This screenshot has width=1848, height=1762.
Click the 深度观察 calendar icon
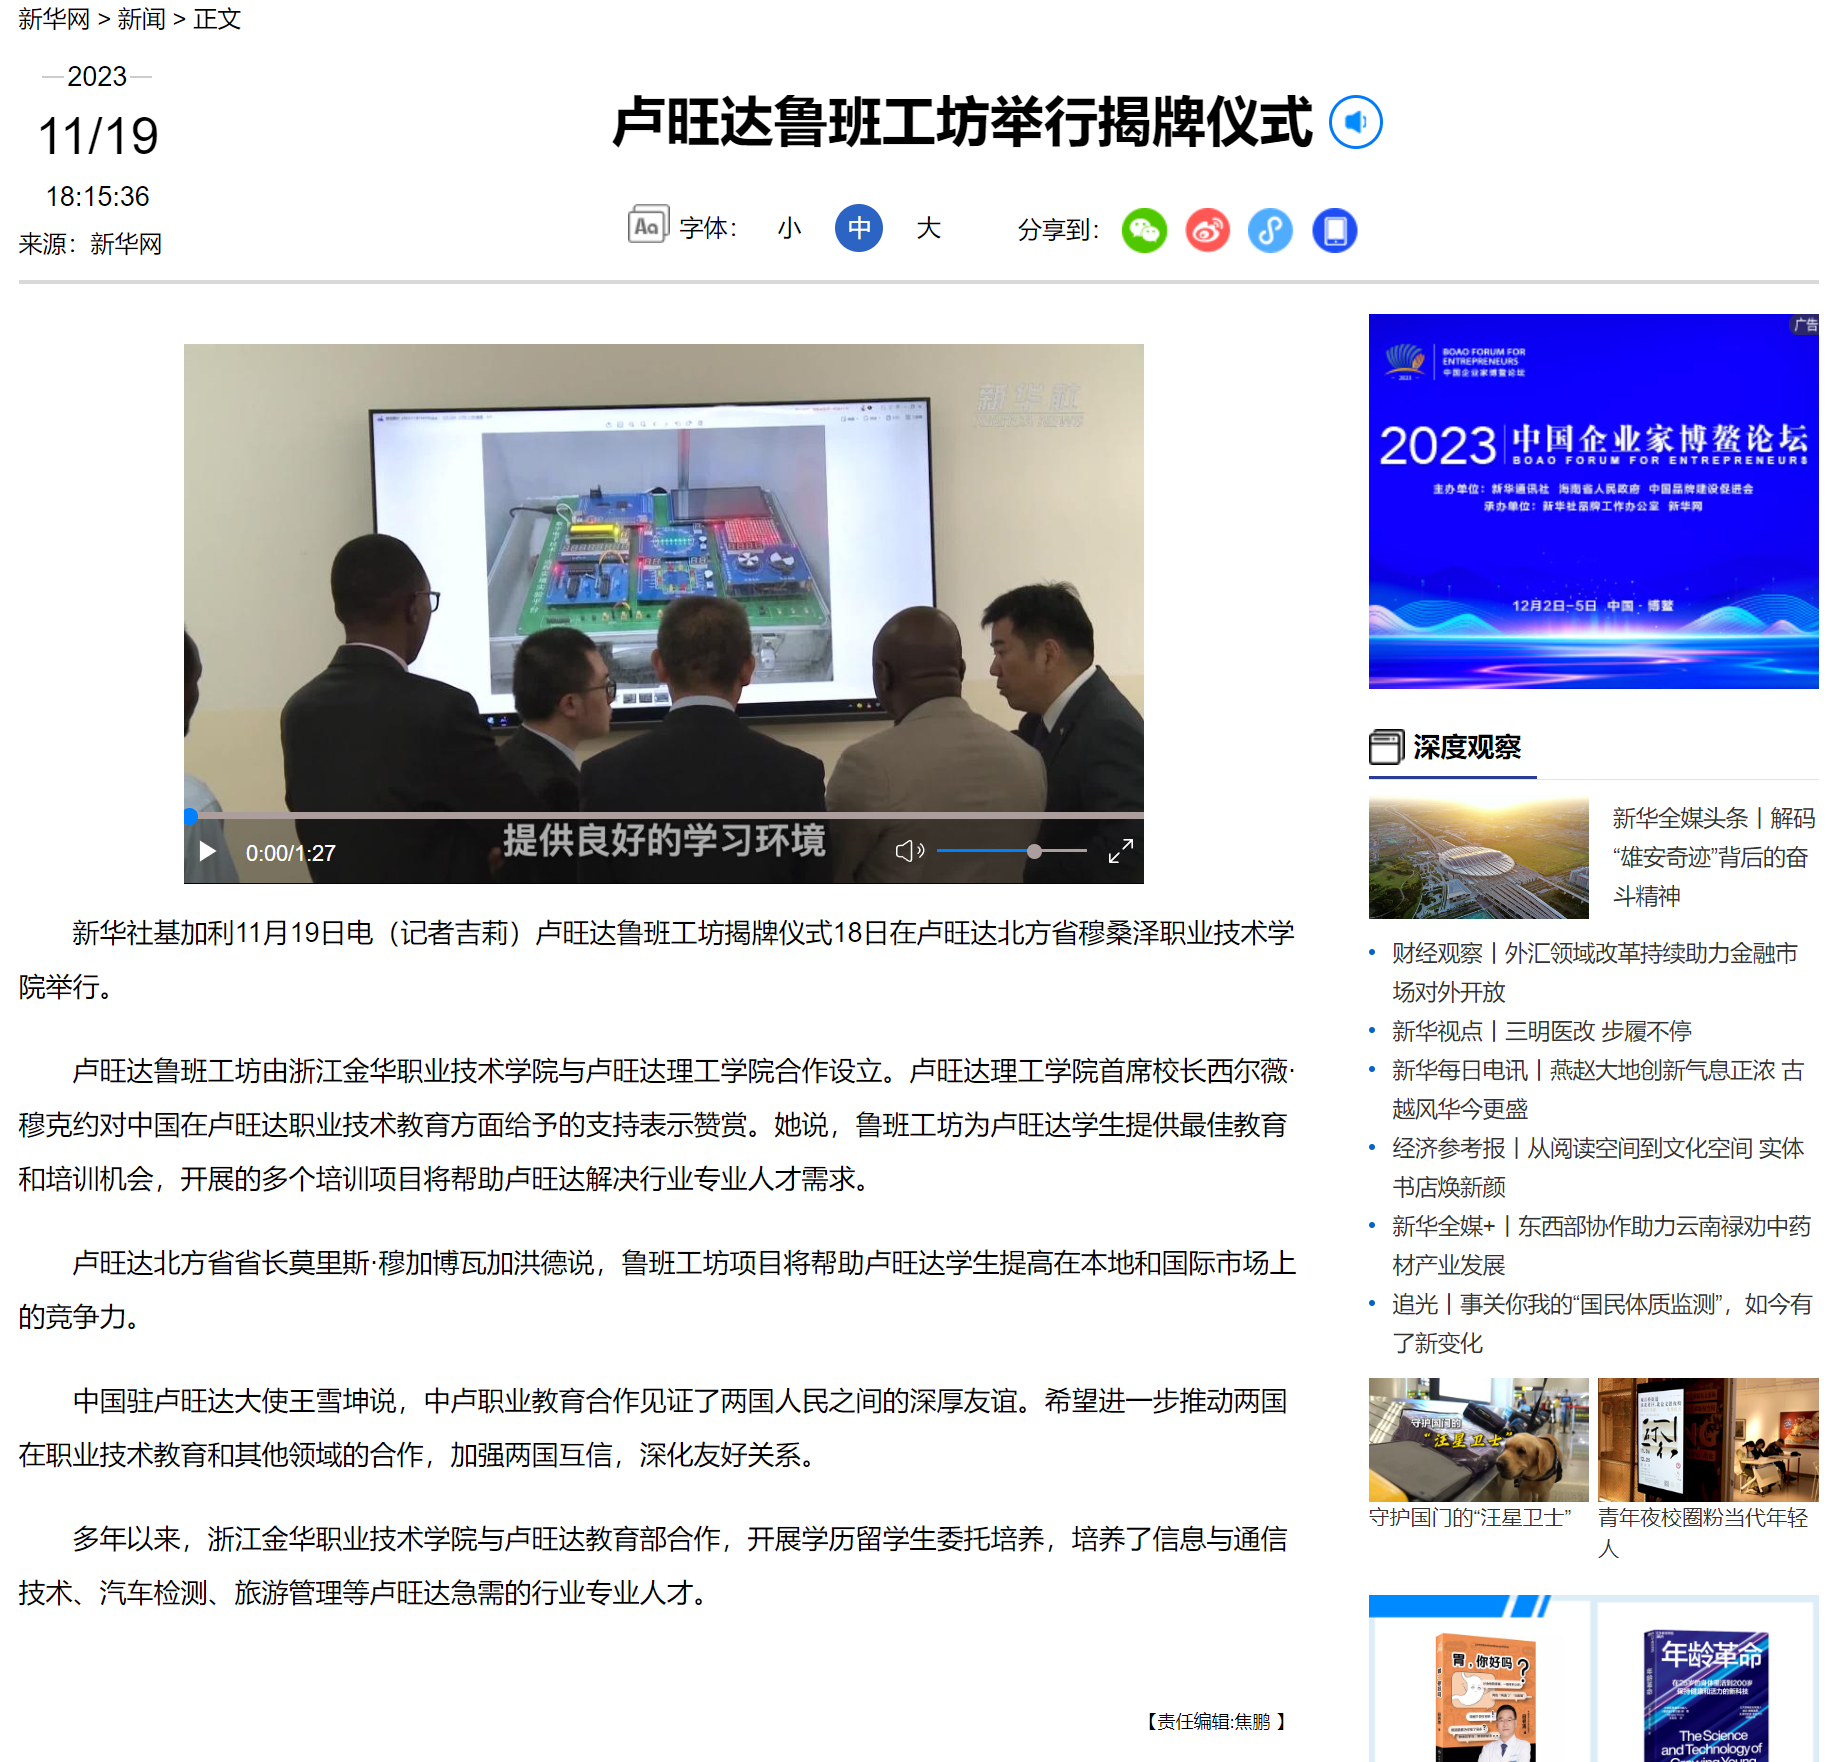(1386, 747)
